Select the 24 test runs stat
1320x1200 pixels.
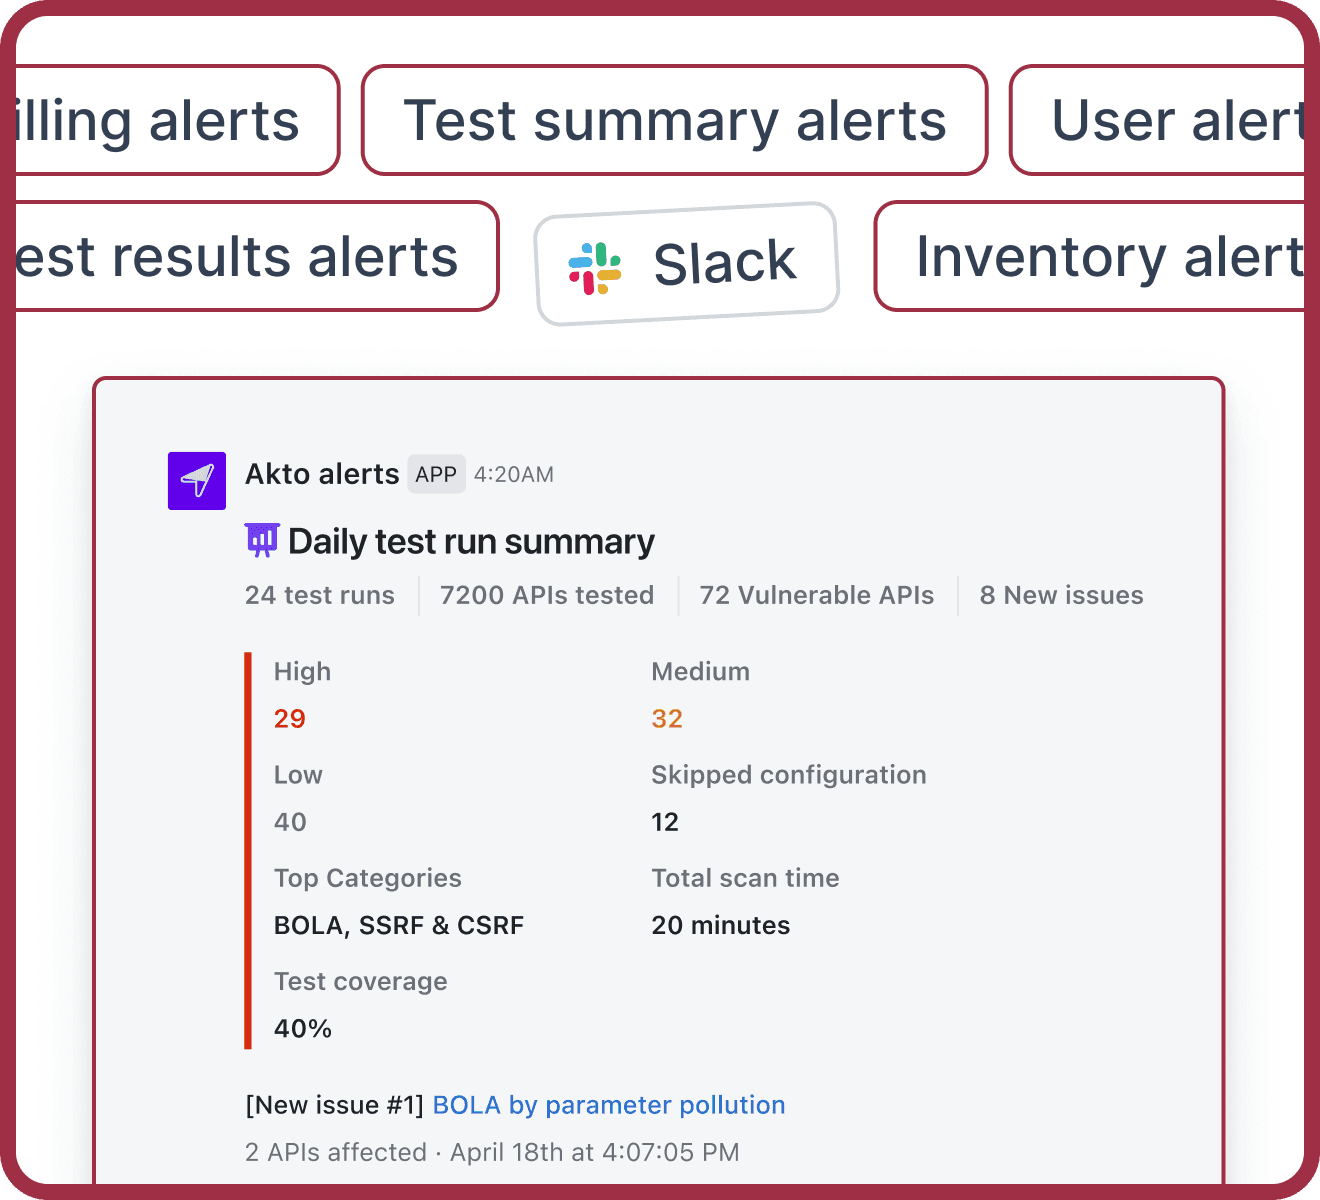(319, 595)
